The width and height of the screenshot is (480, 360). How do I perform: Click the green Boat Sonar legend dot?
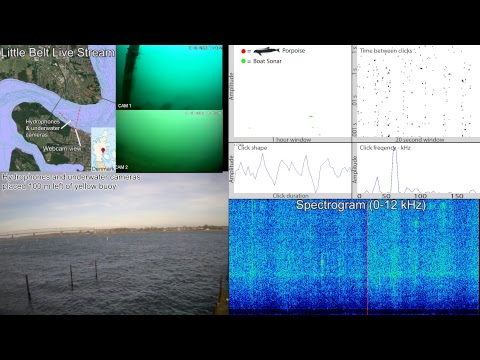[243, 61]
